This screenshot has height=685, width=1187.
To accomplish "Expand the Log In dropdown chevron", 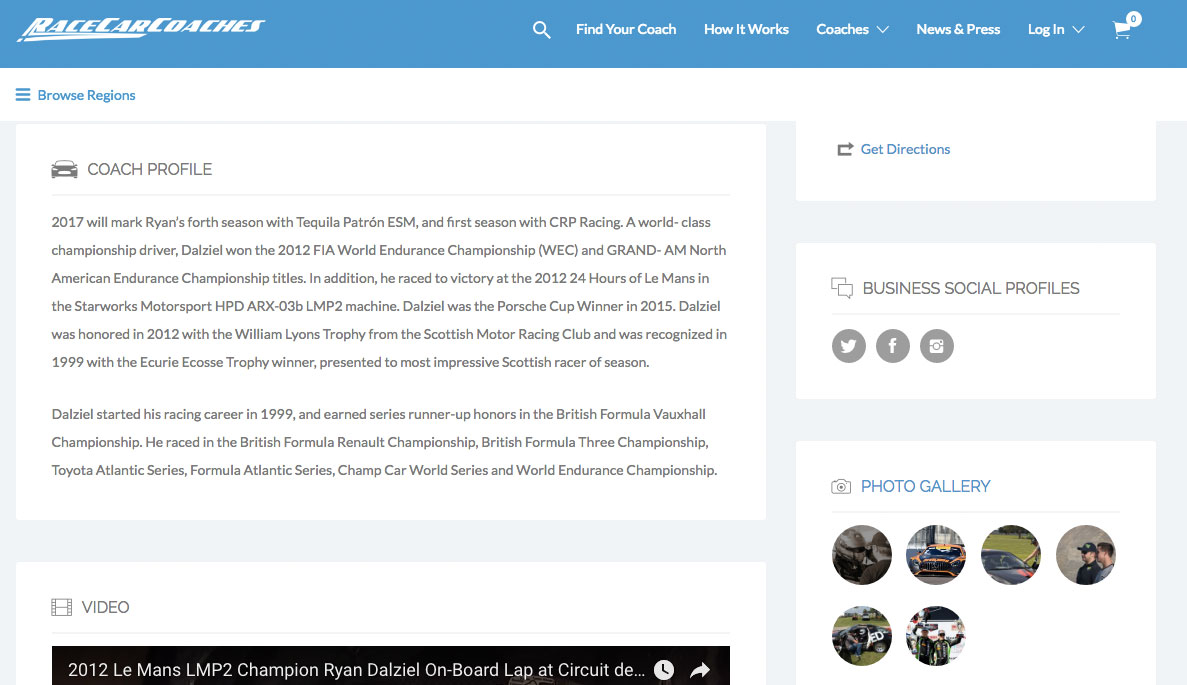I will [x=1079, y=30].
